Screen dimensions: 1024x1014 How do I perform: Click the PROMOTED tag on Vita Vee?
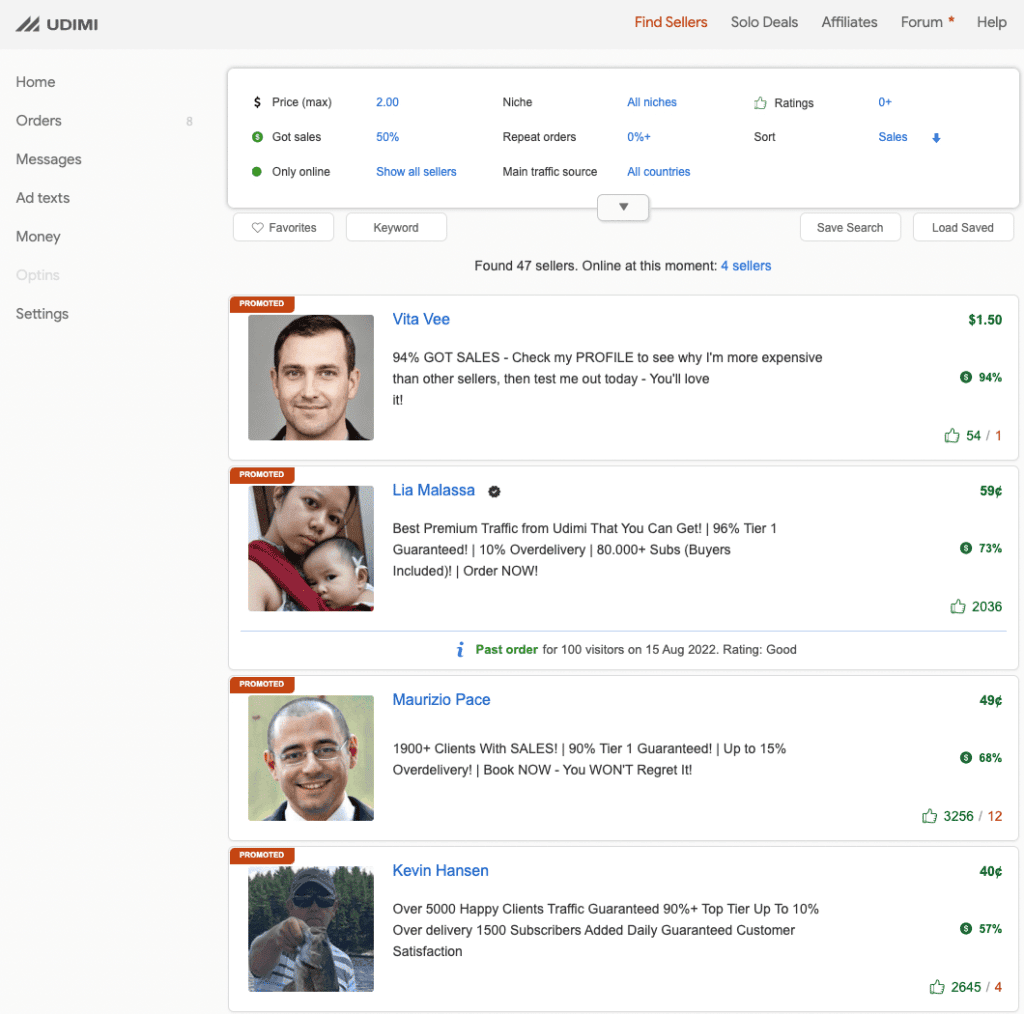[262, 304]
